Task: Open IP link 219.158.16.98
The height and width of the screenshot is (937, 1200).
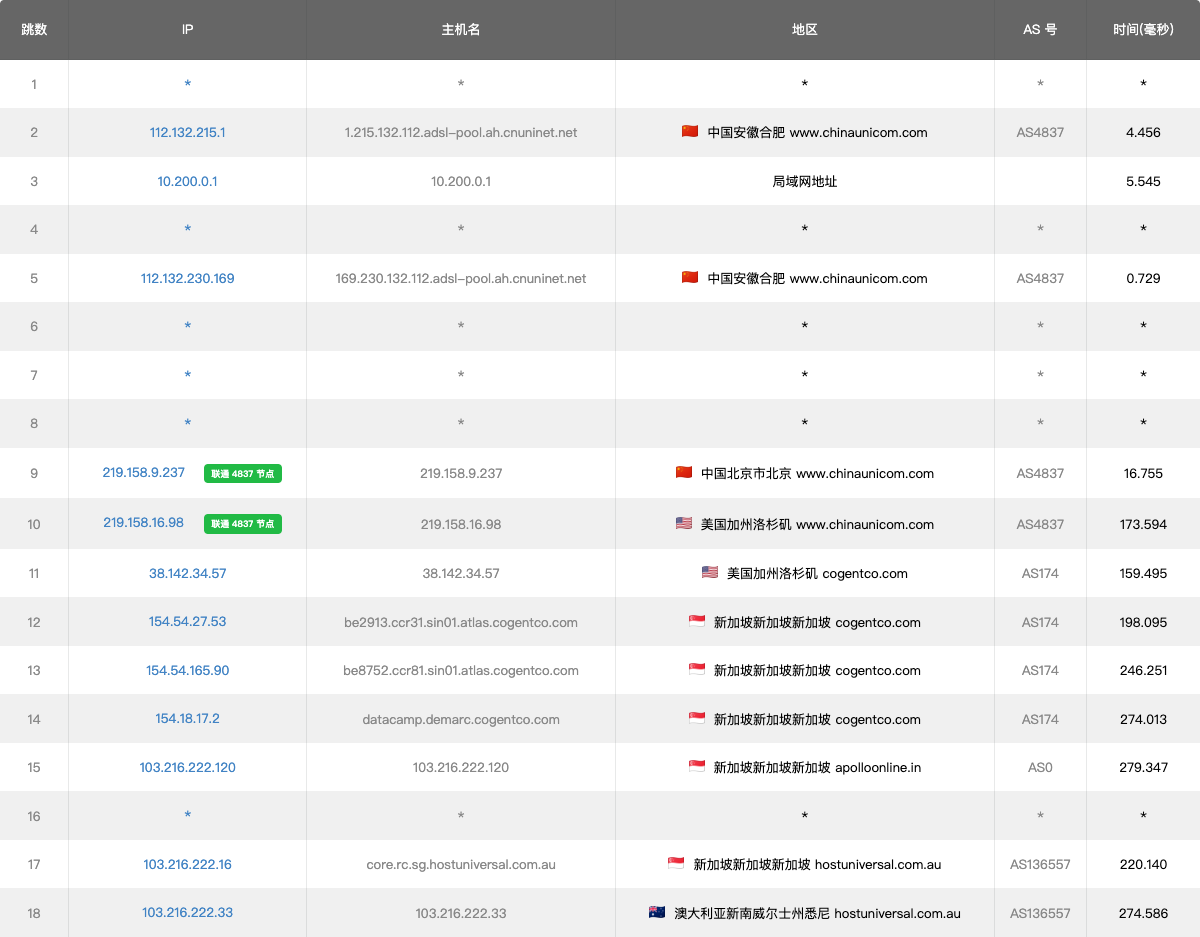Action: 144,522
